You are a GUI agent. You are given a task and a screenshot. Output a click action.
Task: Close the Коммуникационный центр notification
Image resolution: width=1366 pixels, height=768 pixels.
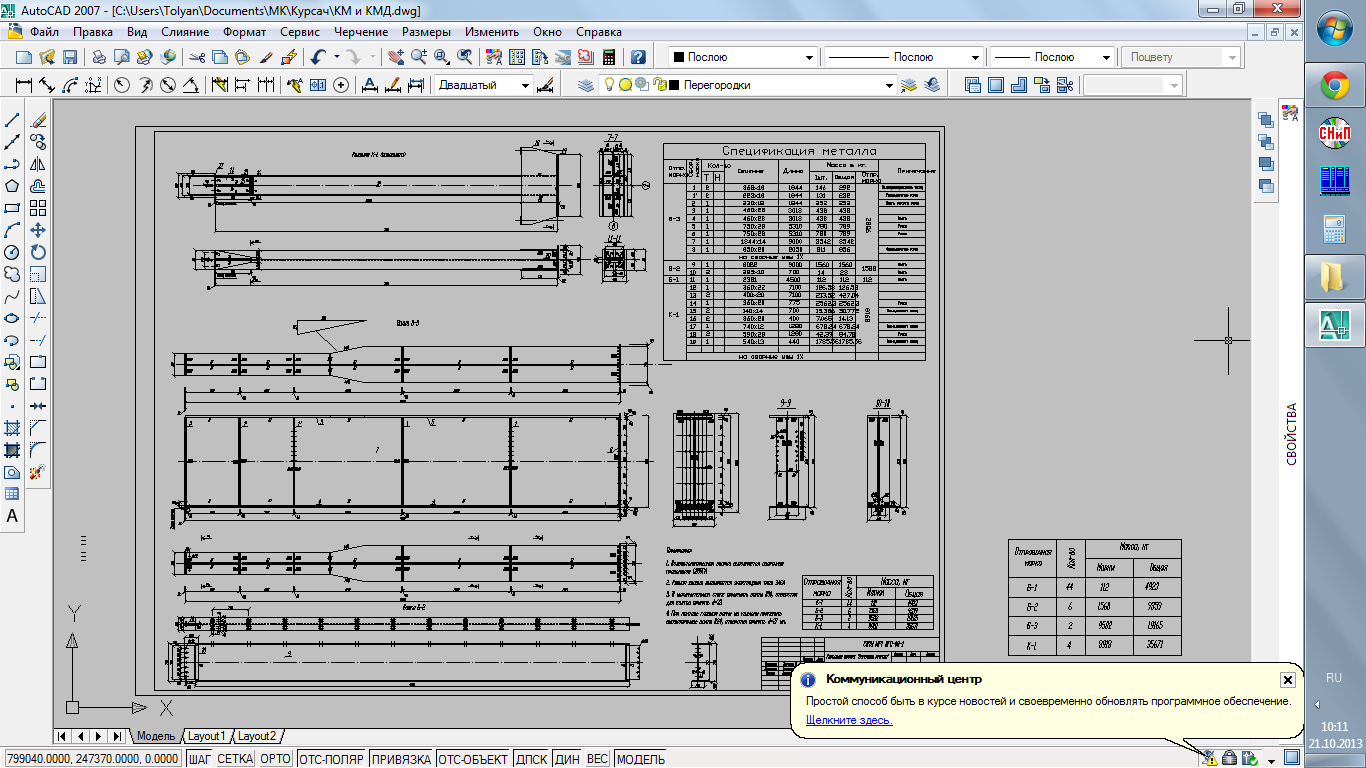click(1288, 680)
